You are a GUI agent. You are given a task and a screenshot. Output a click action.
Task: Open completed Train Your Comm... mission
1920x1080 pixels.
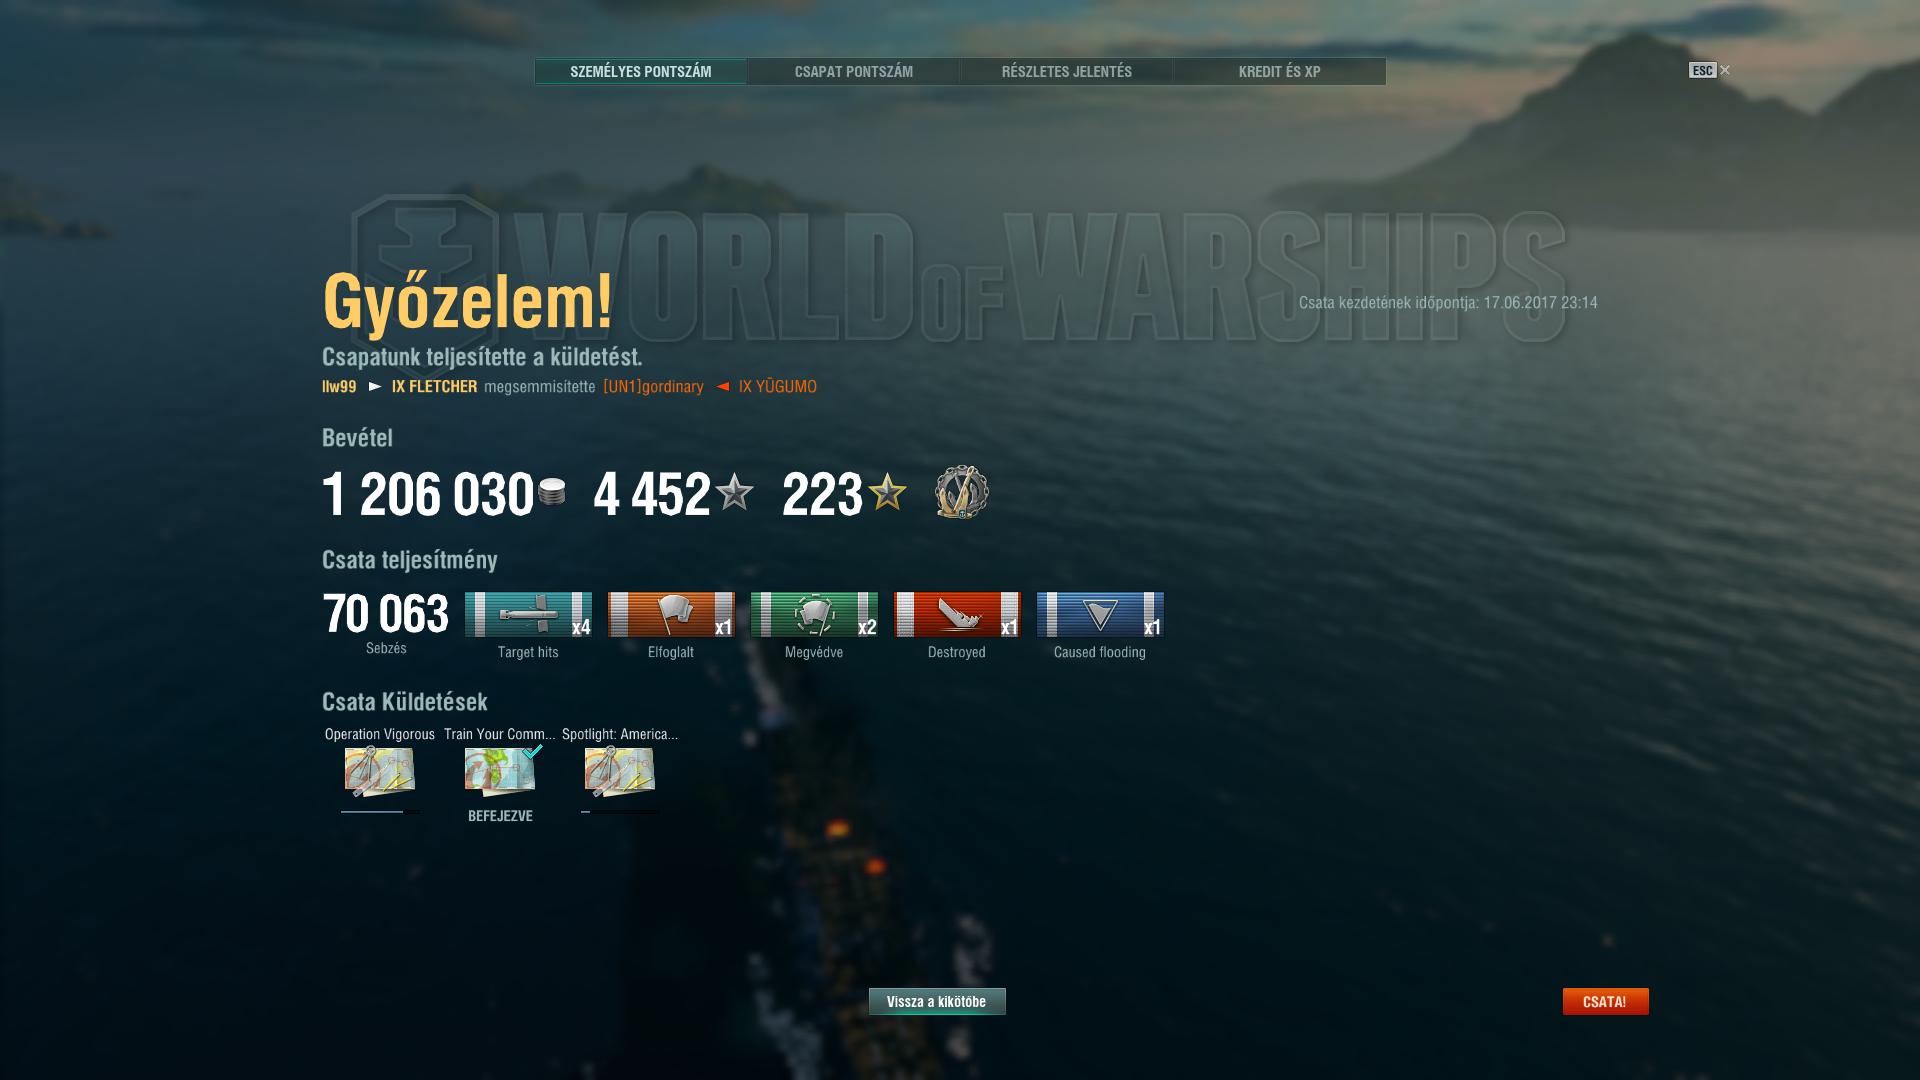click(500, 771)
